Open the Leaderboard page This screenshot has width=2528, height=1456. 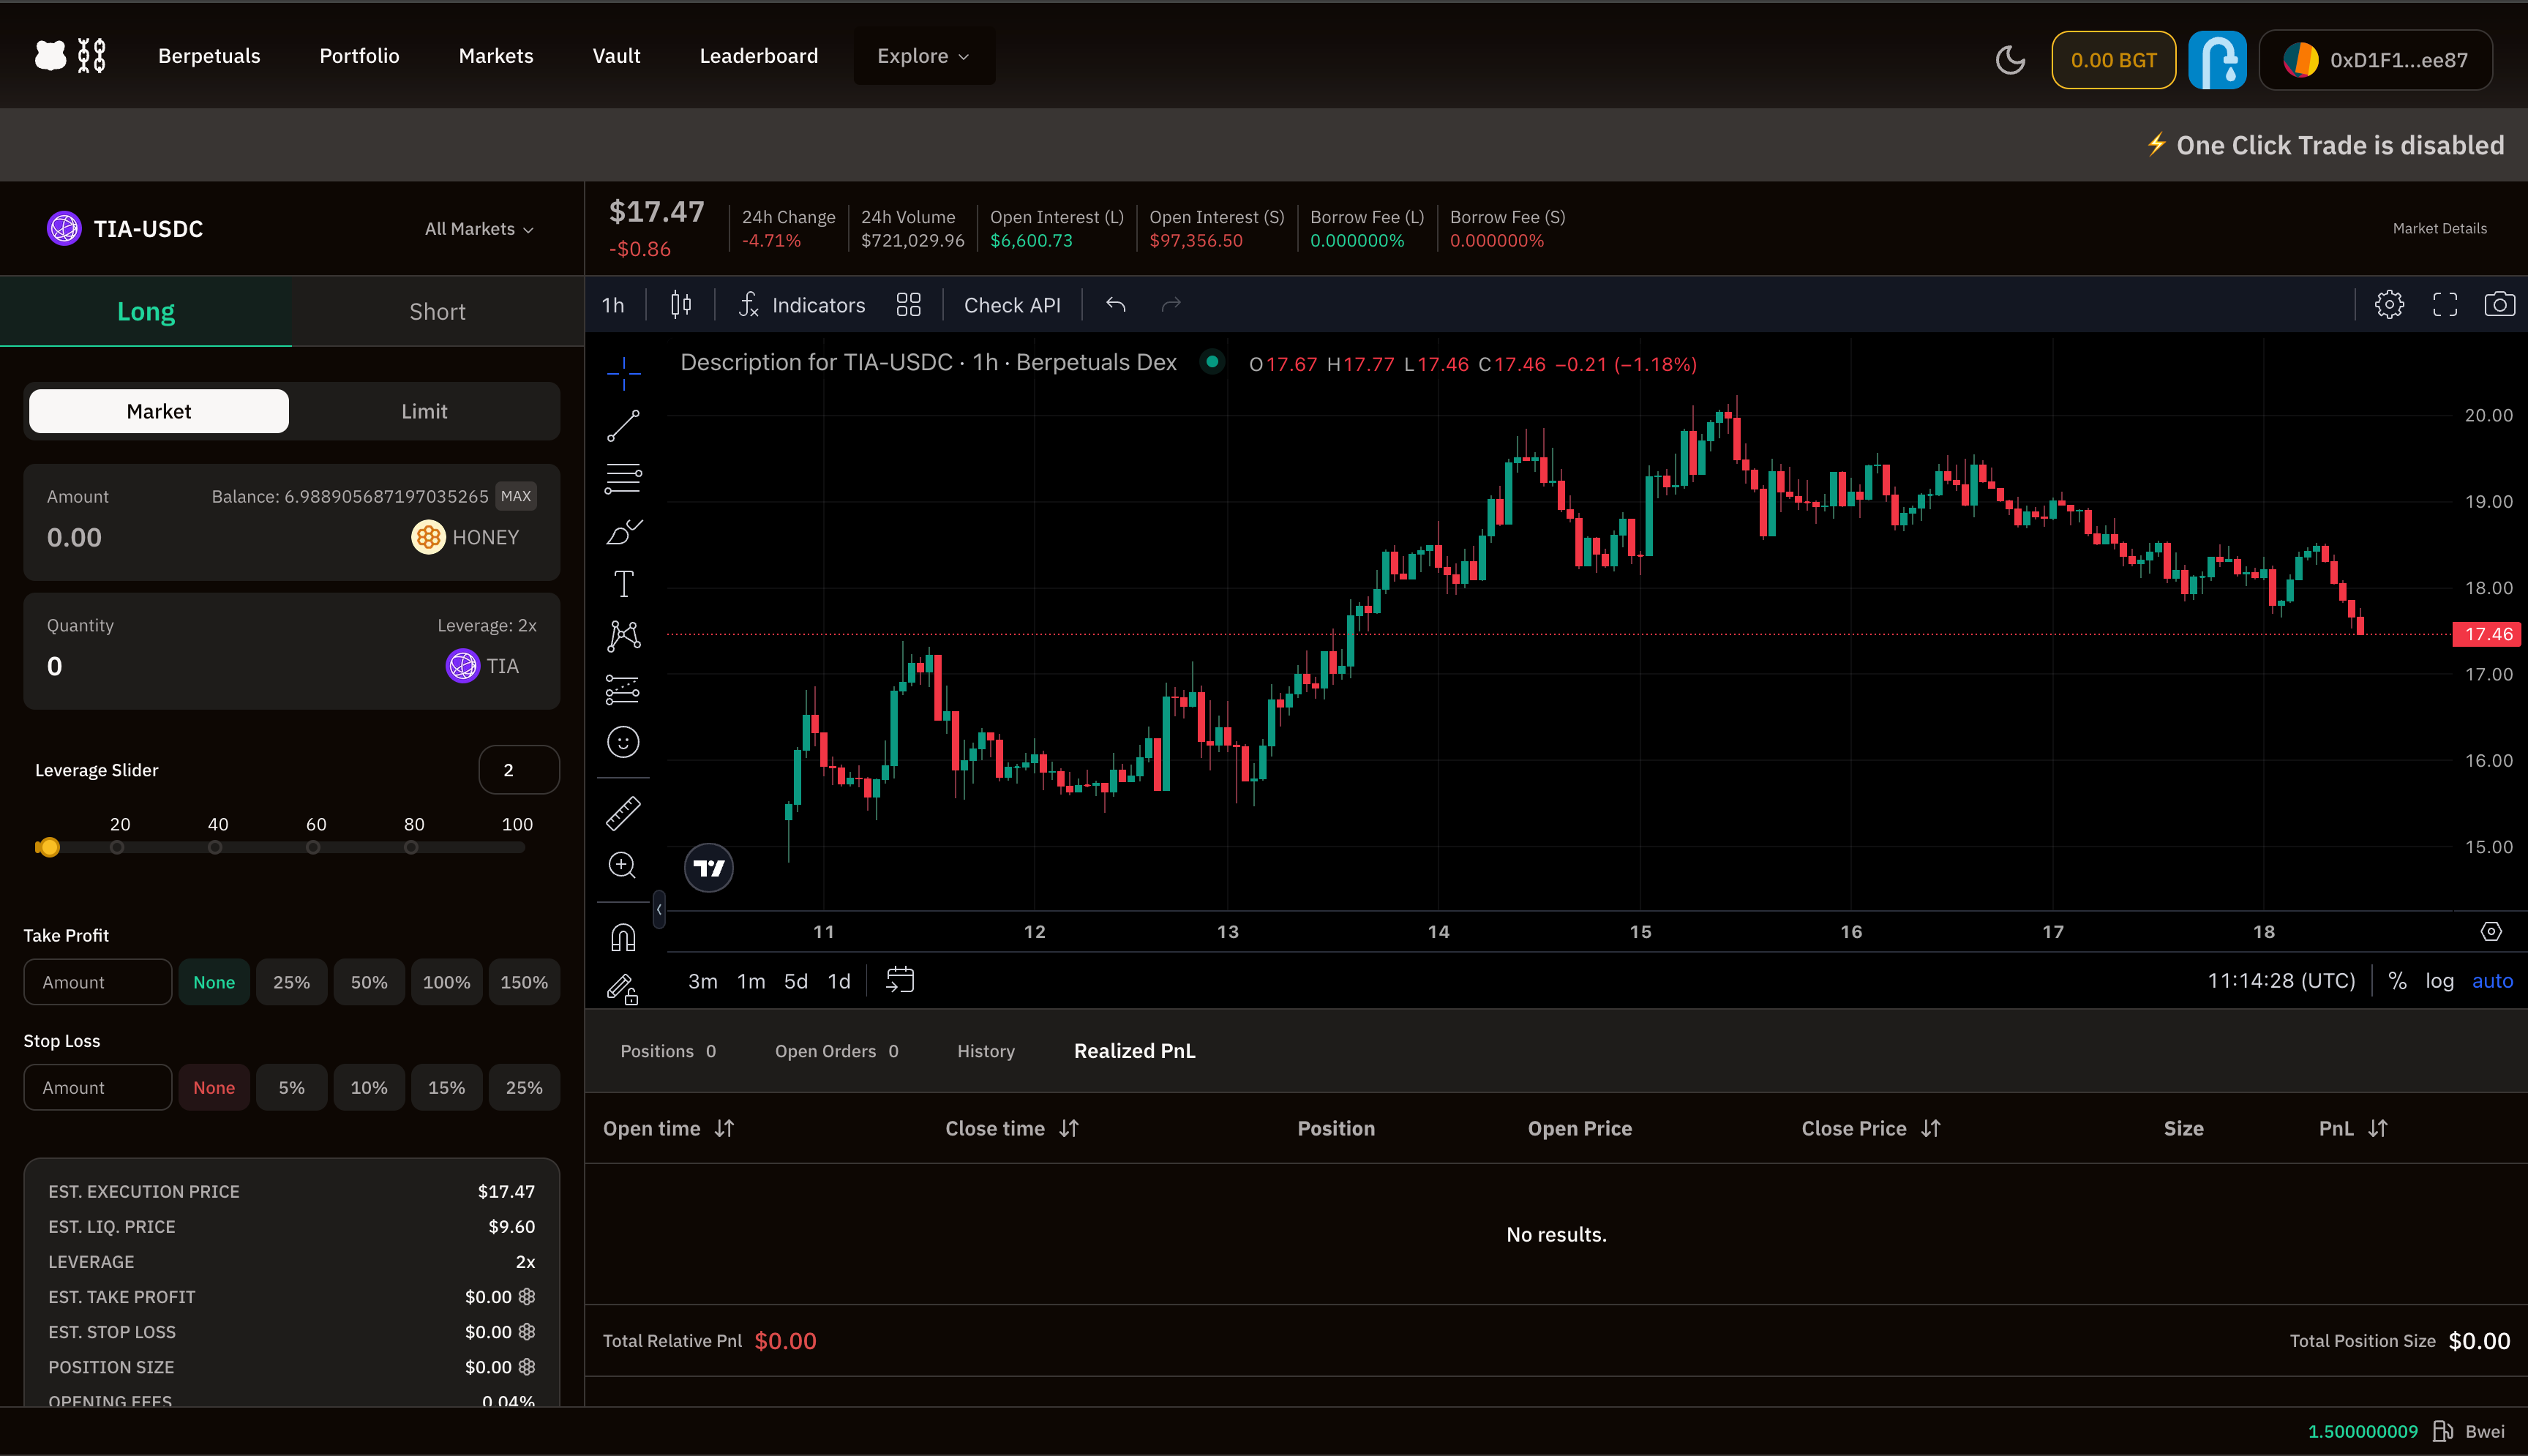click(758, 56)
